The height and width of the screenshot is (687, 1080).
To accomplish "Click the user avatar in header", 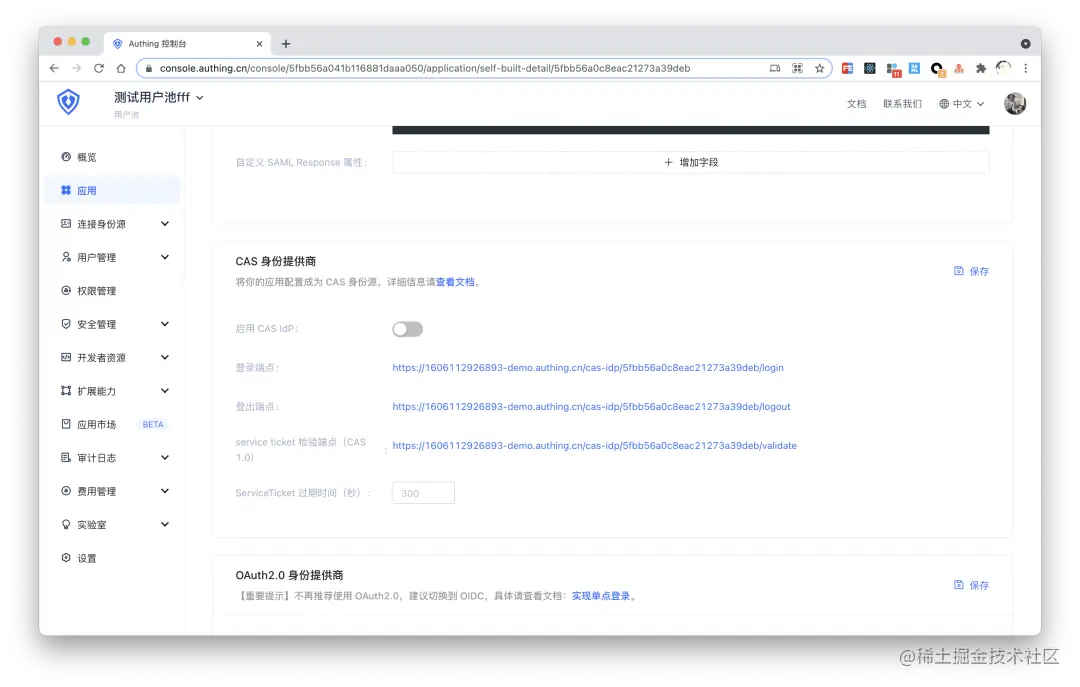I will 1015,103.
